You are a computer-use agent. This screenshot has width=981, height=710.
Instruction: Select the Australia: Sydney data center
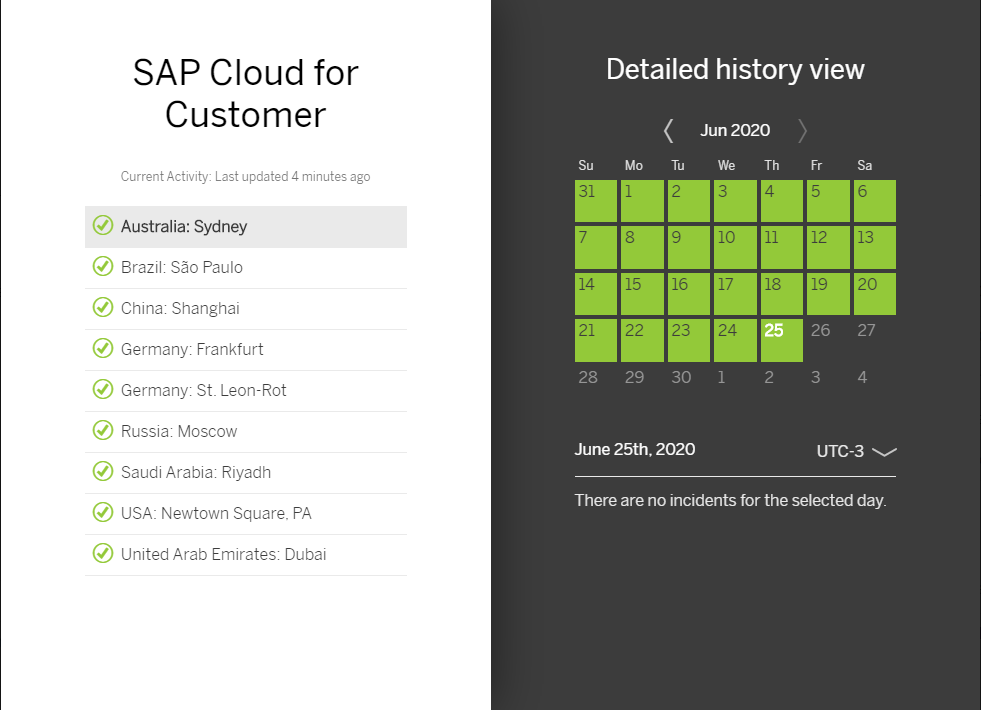point(246,226)
